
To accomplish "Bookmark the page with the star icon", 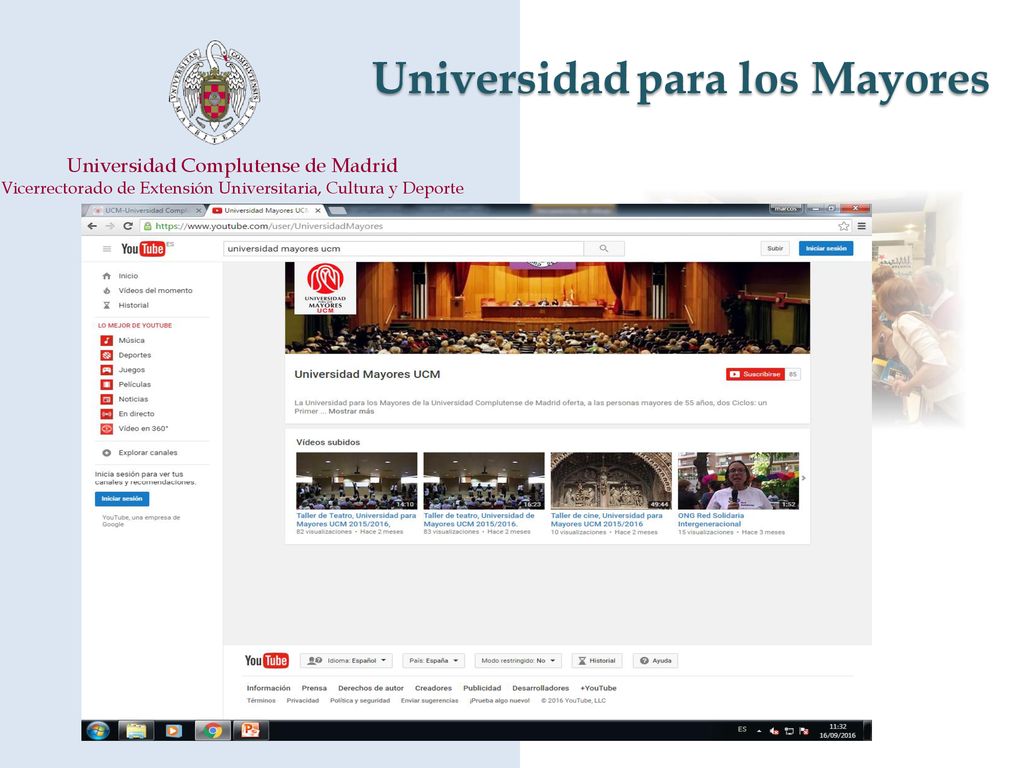I will tap(844, 226).
